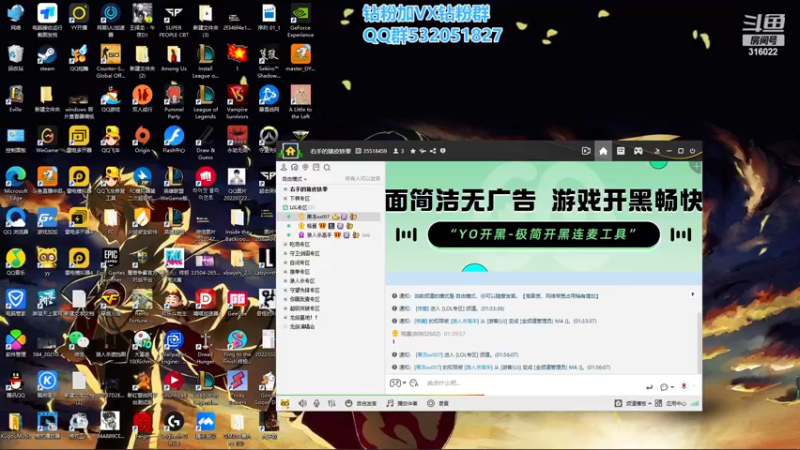
Task: Open the audio mixer sliders icon
Action: (x=332, y=403)
